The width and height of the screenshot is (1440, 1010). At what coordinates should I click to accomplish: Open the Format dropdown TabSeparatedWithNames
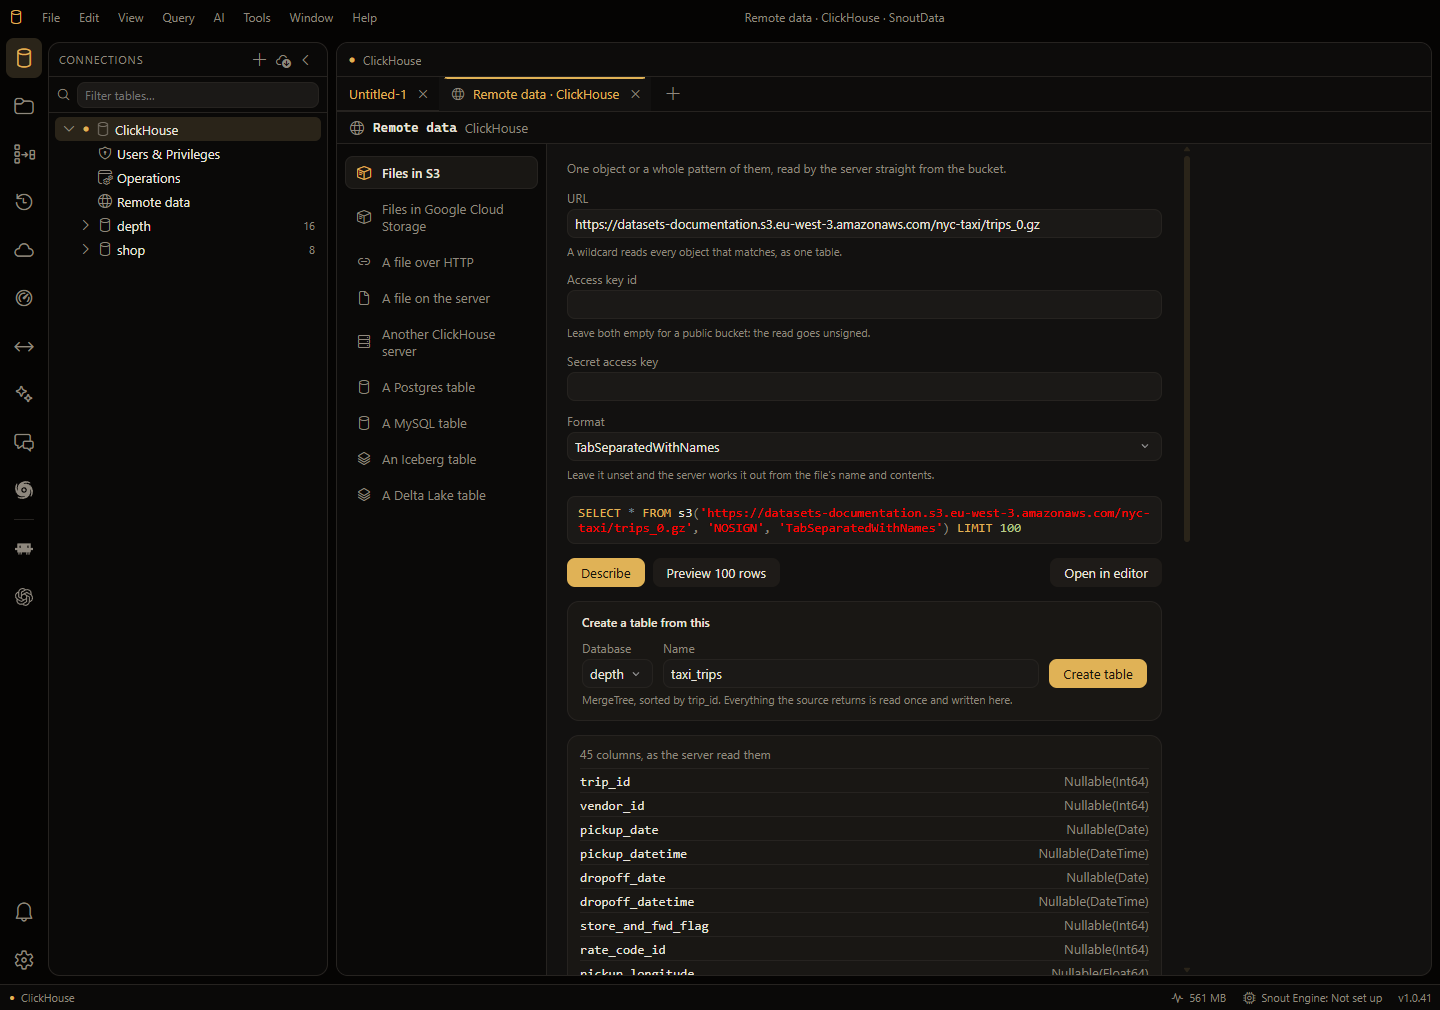[864, 447]
